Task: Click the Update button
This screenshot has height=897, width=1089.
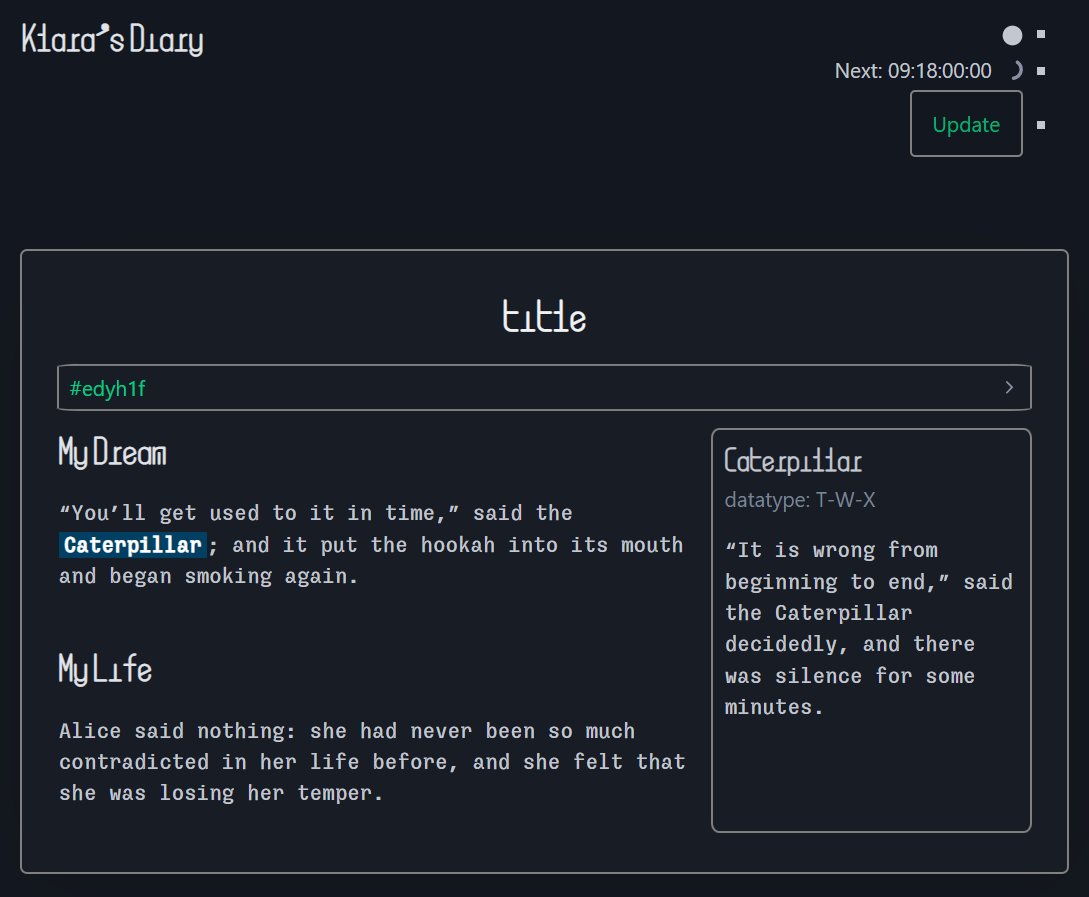Action: point(966,124)
